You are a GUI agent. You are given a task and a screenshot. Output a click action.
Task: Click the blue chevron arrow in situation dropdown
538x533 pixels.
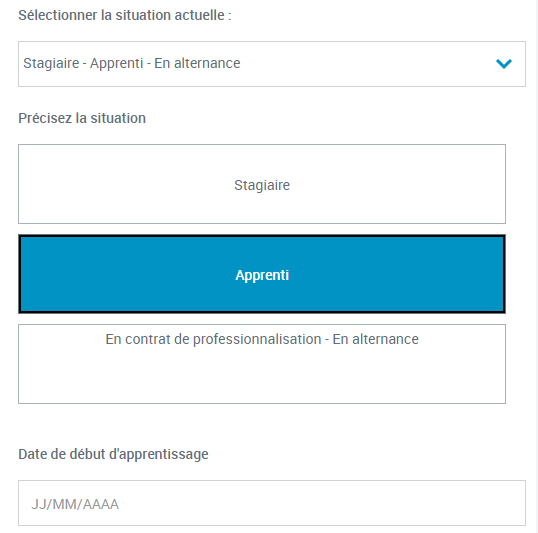tap(504, 63)
